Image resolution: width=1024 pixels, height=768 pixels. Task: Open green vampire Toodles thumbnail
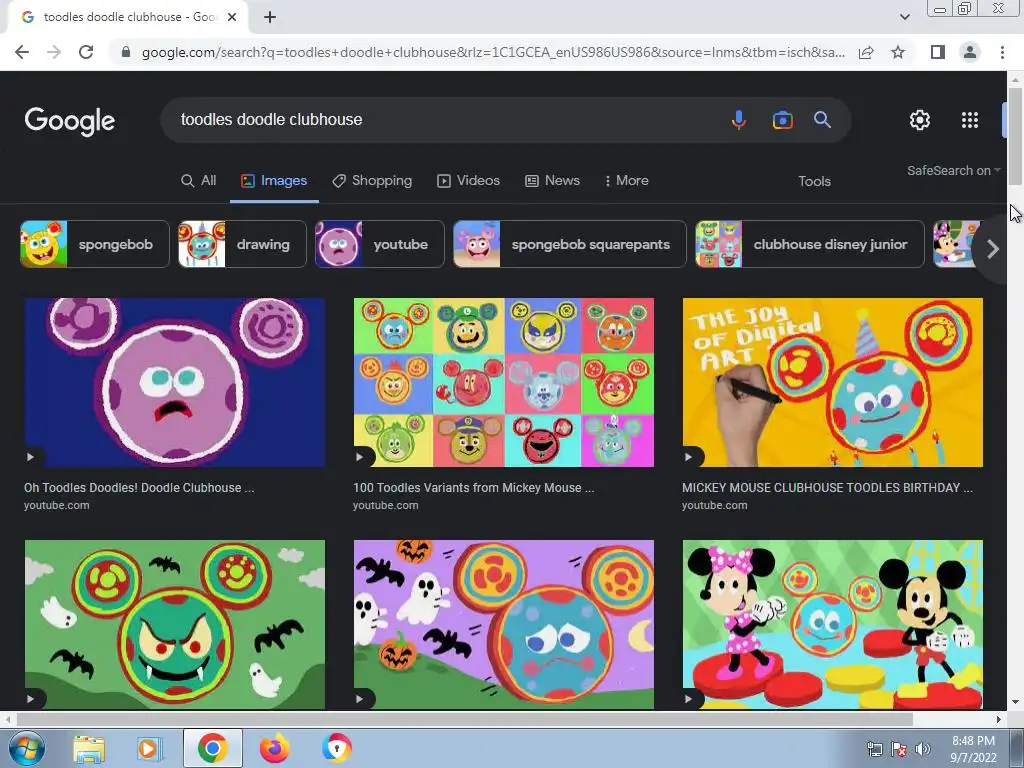(x=174, y=624)
